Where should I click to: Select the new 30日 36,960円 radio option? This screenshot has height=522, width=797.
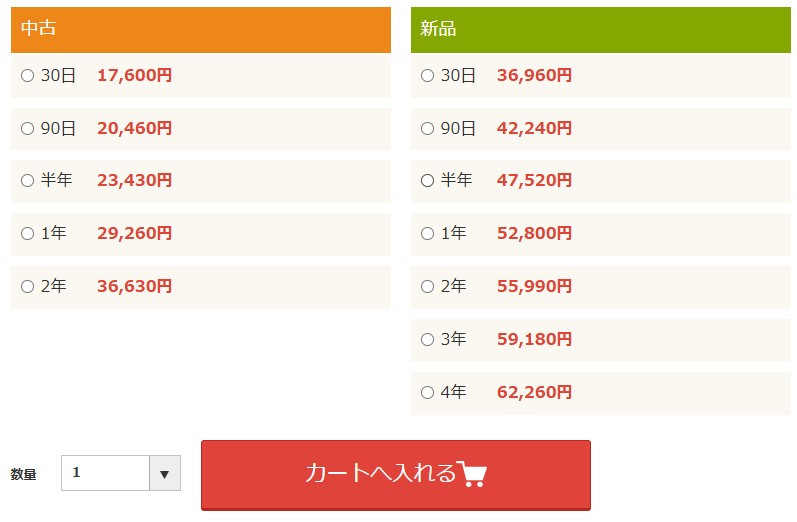(427, 76)
